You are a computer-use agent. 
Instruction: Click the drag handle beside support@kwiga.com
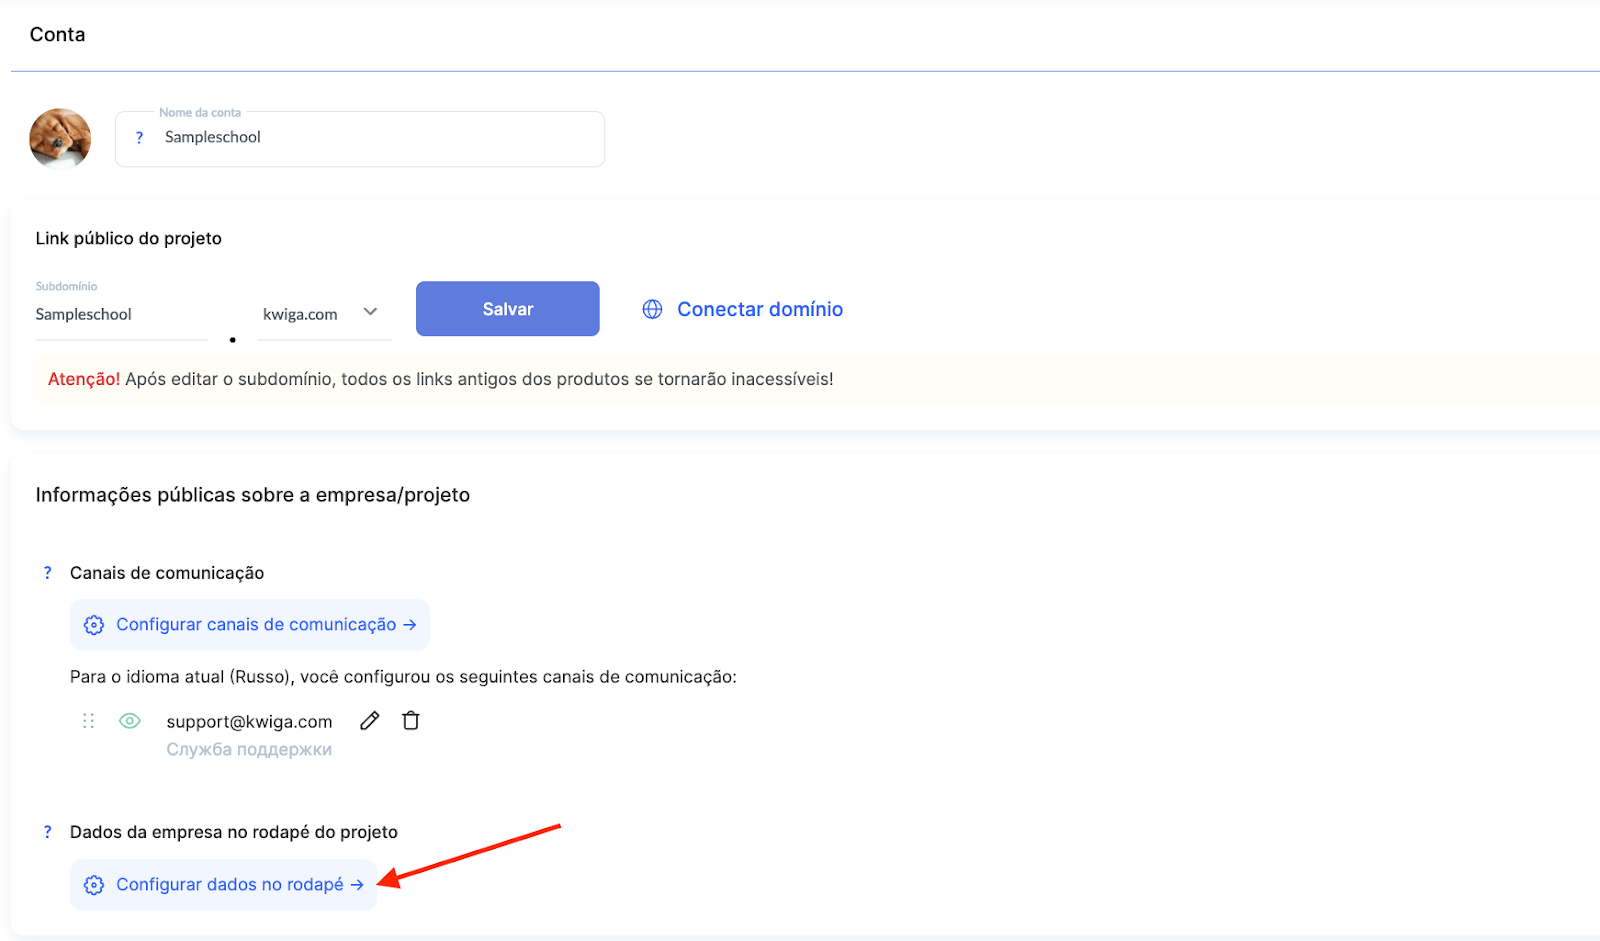click(88, 721)
